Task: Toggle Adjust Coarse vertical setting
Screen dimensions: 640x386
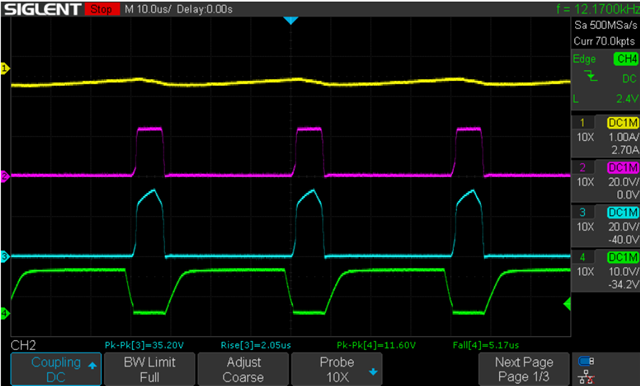Action: (243, 369)
